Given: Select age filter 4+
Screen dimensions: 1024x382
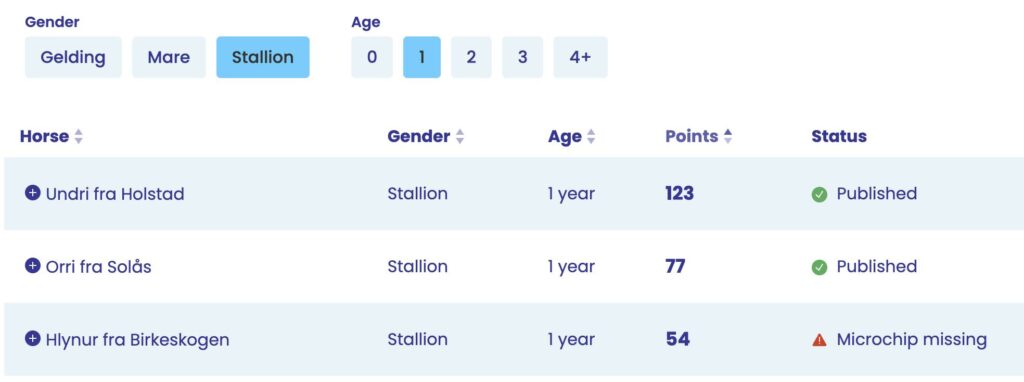Looking at the screenshot, I should pos(580,57).
